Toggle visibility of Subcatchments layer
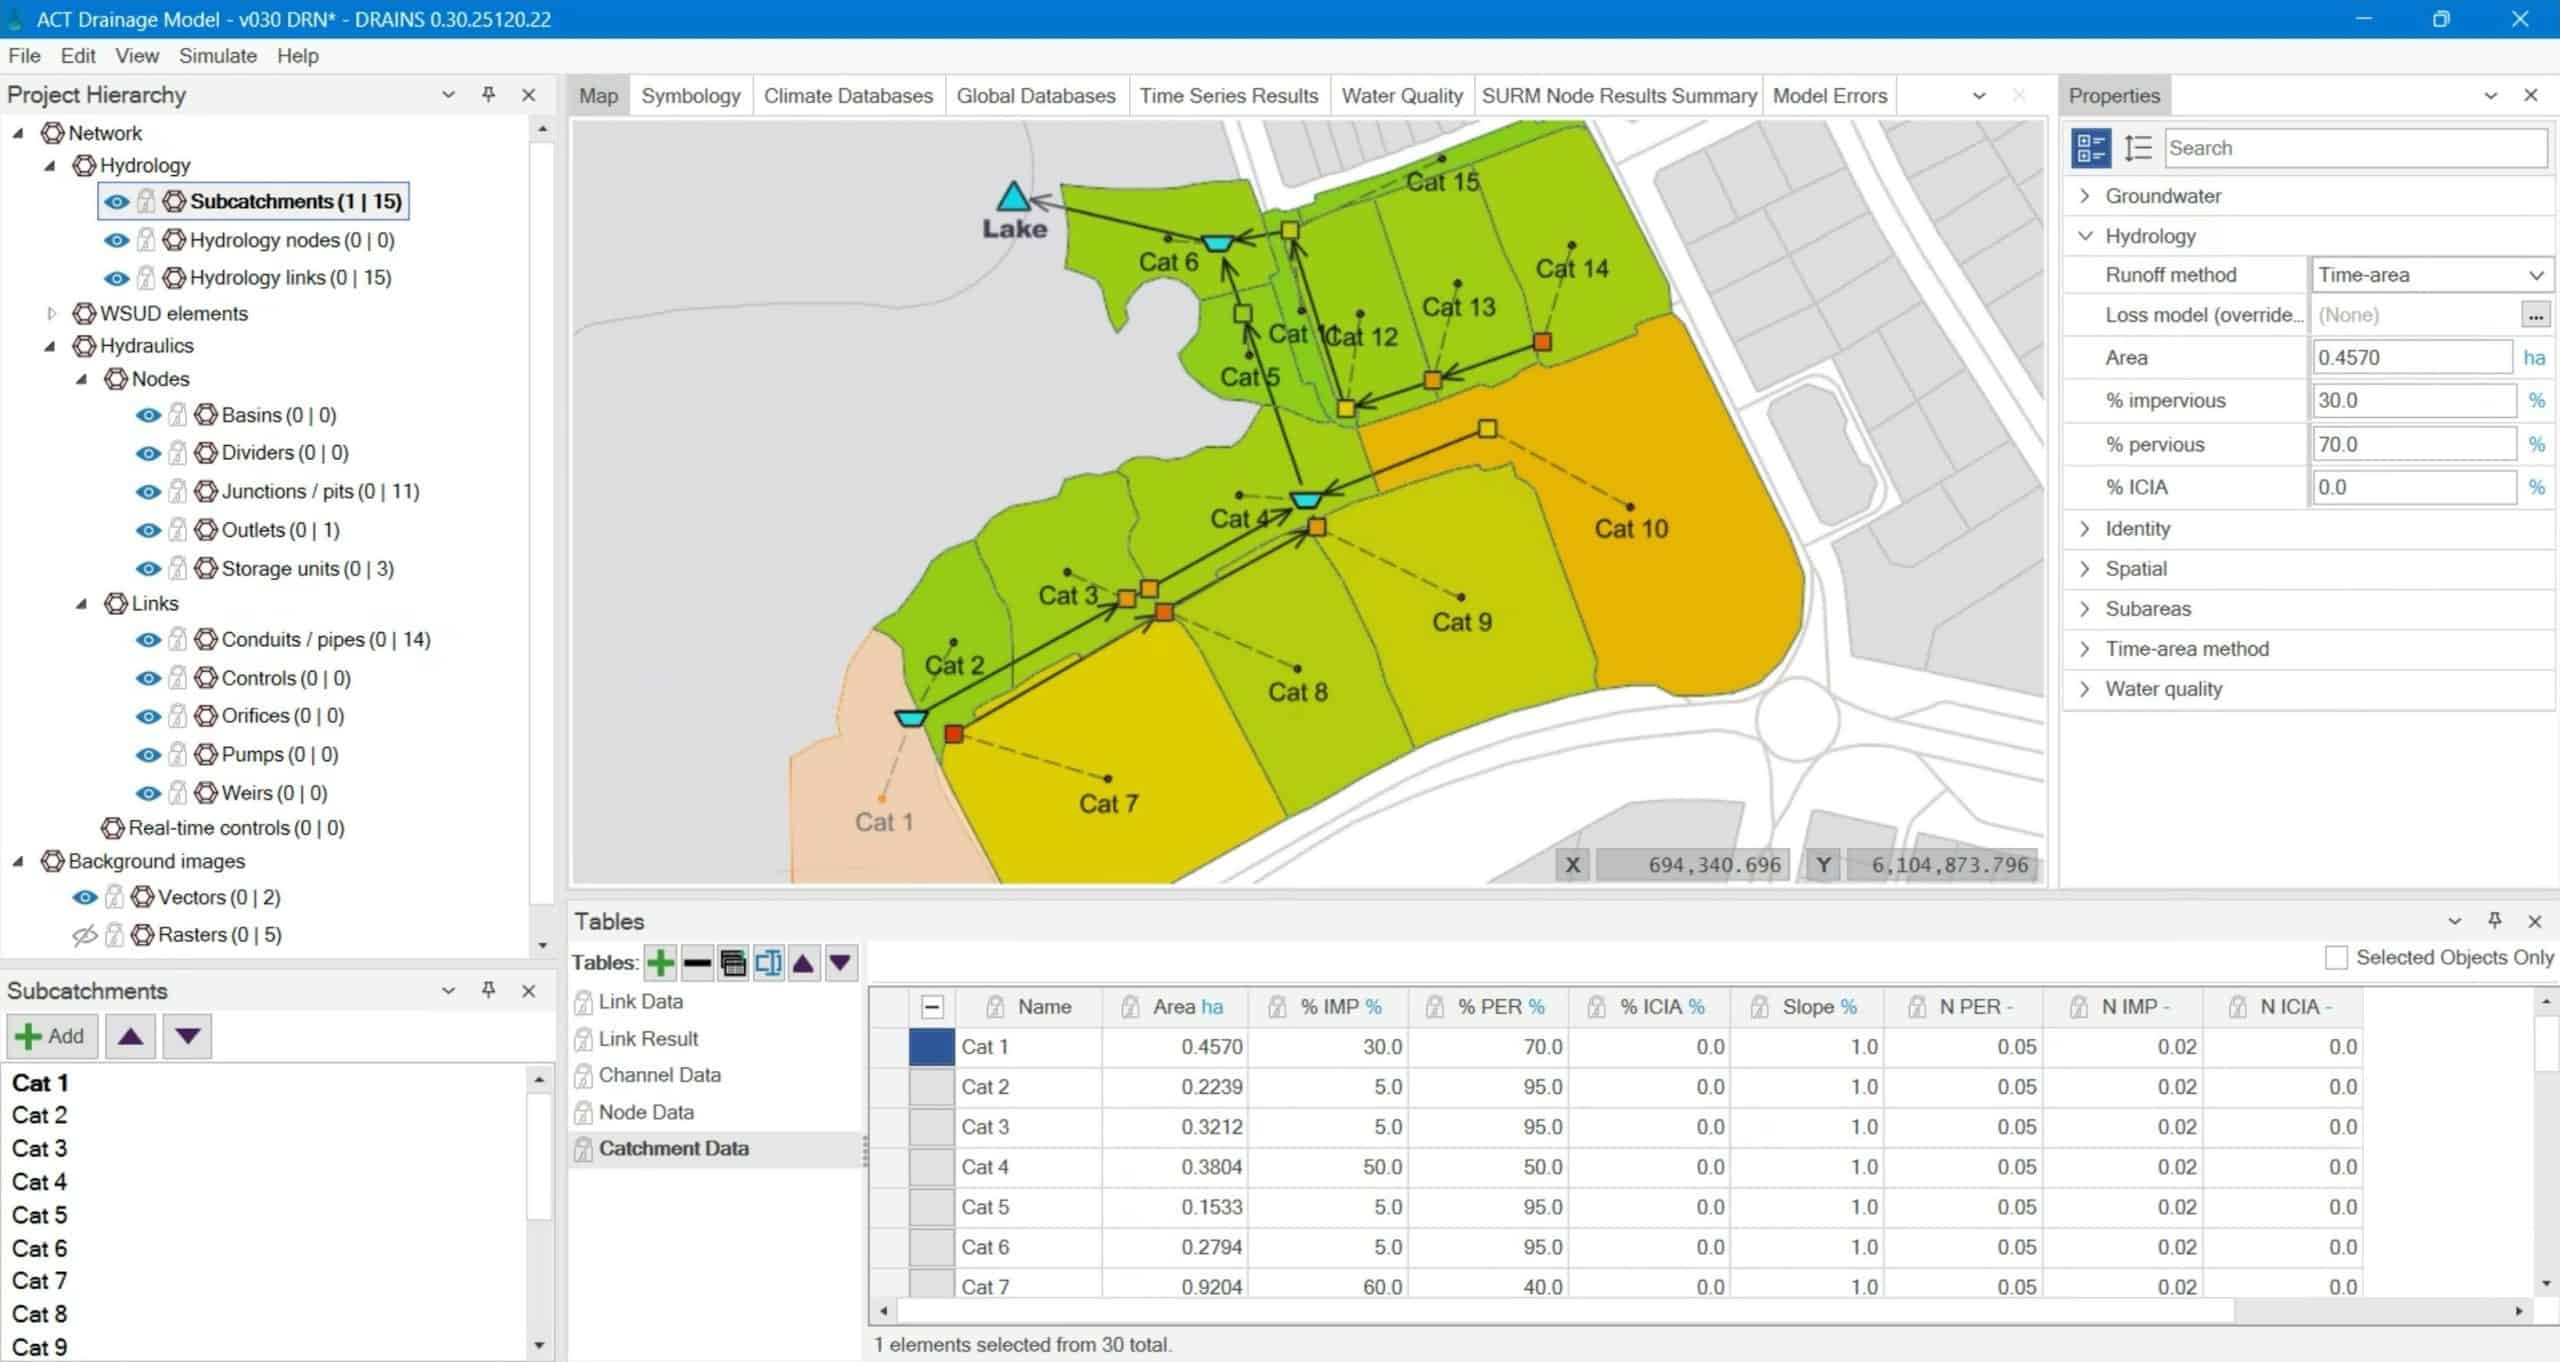Viewport: 2560px width, 1362px height. click(x=116, y=201)
